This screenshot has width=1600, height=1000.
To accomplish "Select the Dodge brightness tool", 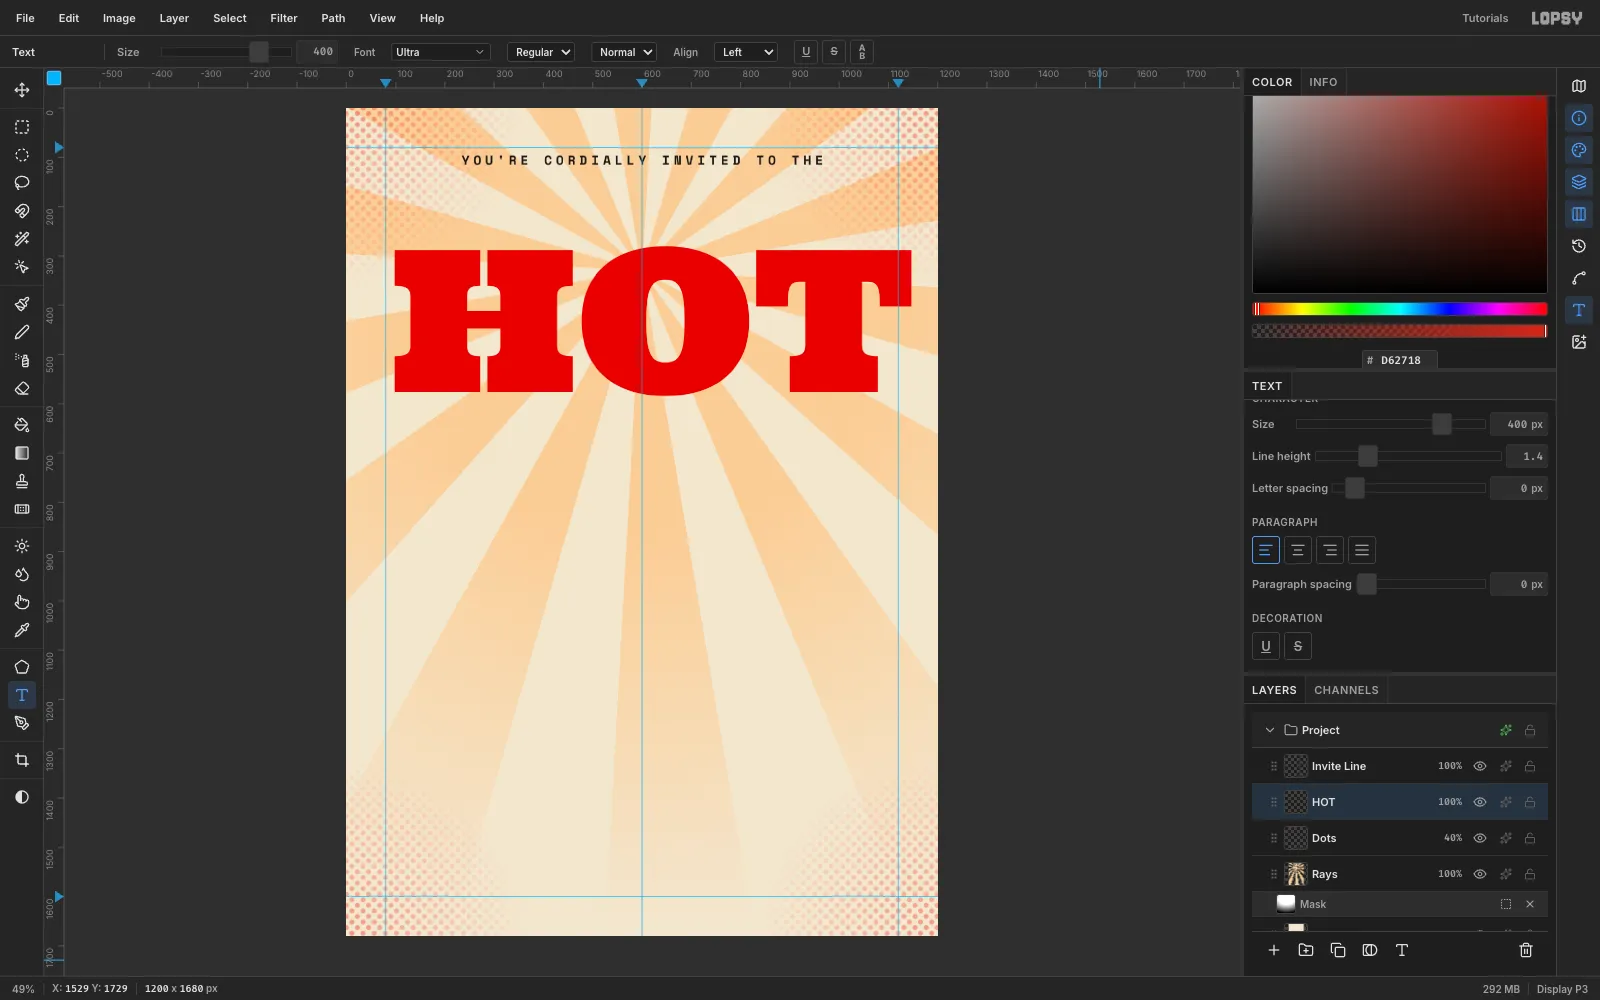I will click(22, 546).
